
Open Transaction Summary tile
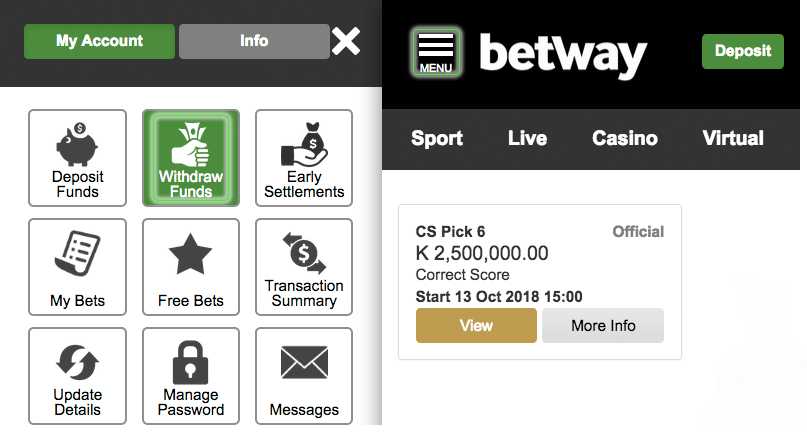click(x=304, y=267)
